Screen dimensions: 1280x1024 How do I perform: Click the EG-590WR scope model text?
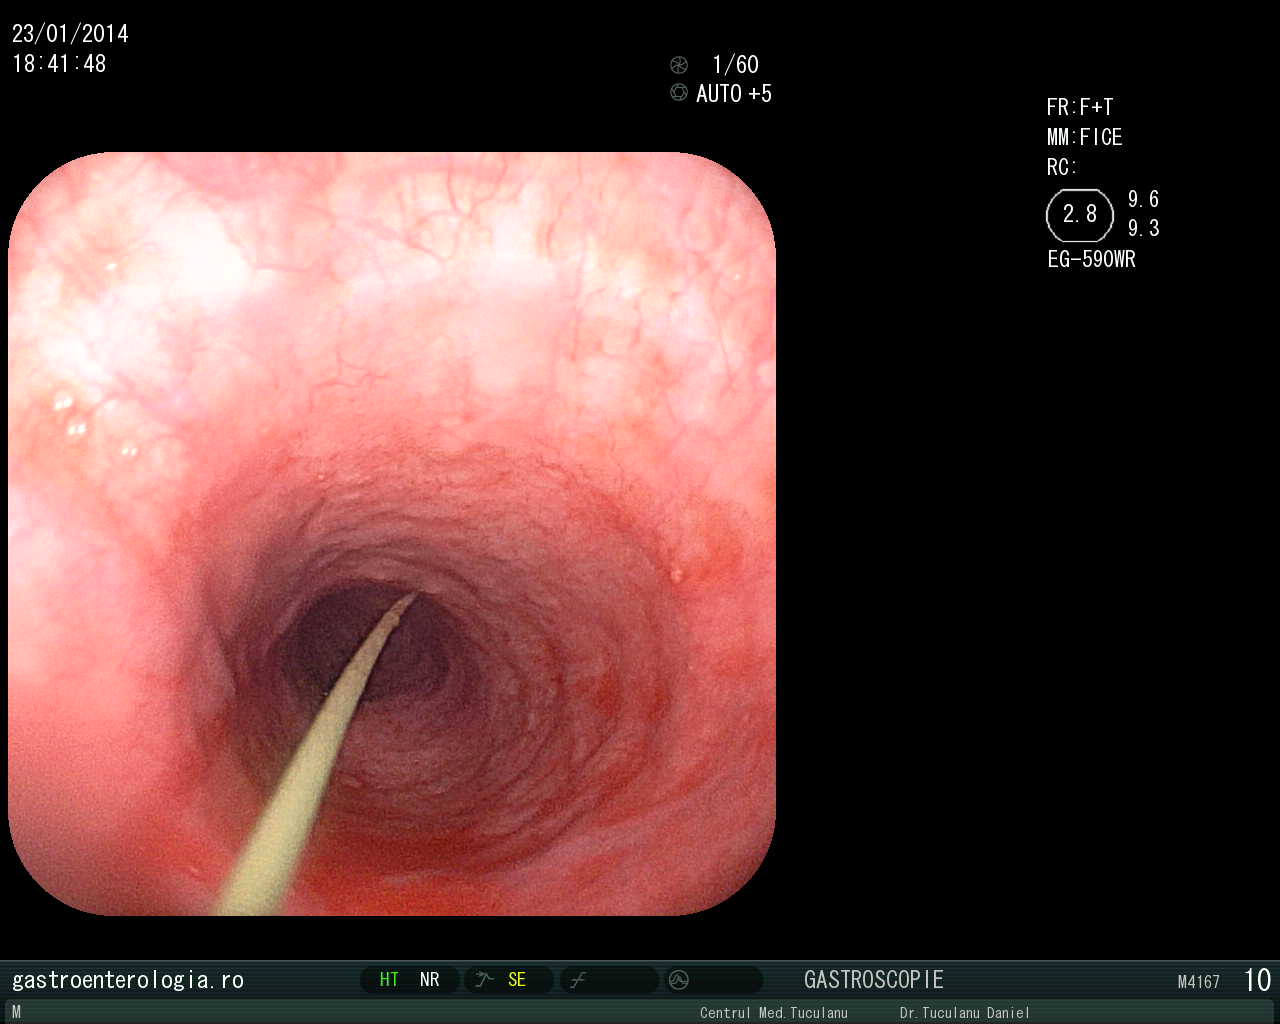point(1092,259)
